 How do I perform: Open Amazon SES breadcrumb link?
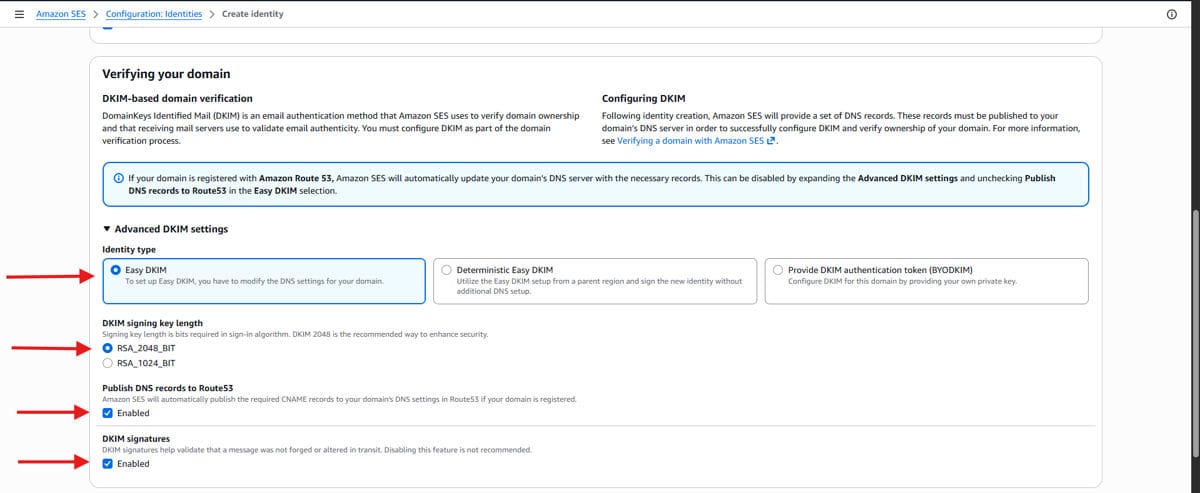pyautogui.click(x=60, y=14)
